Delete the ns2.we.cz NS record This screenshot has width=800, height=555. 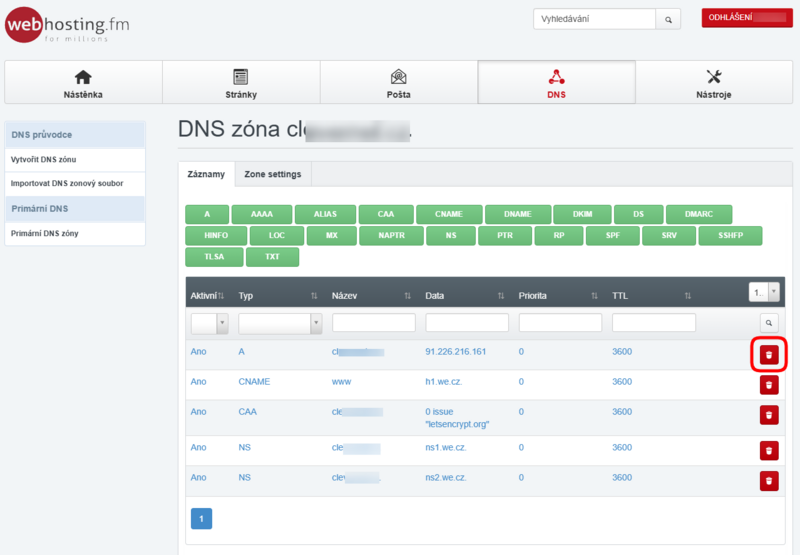768,481
